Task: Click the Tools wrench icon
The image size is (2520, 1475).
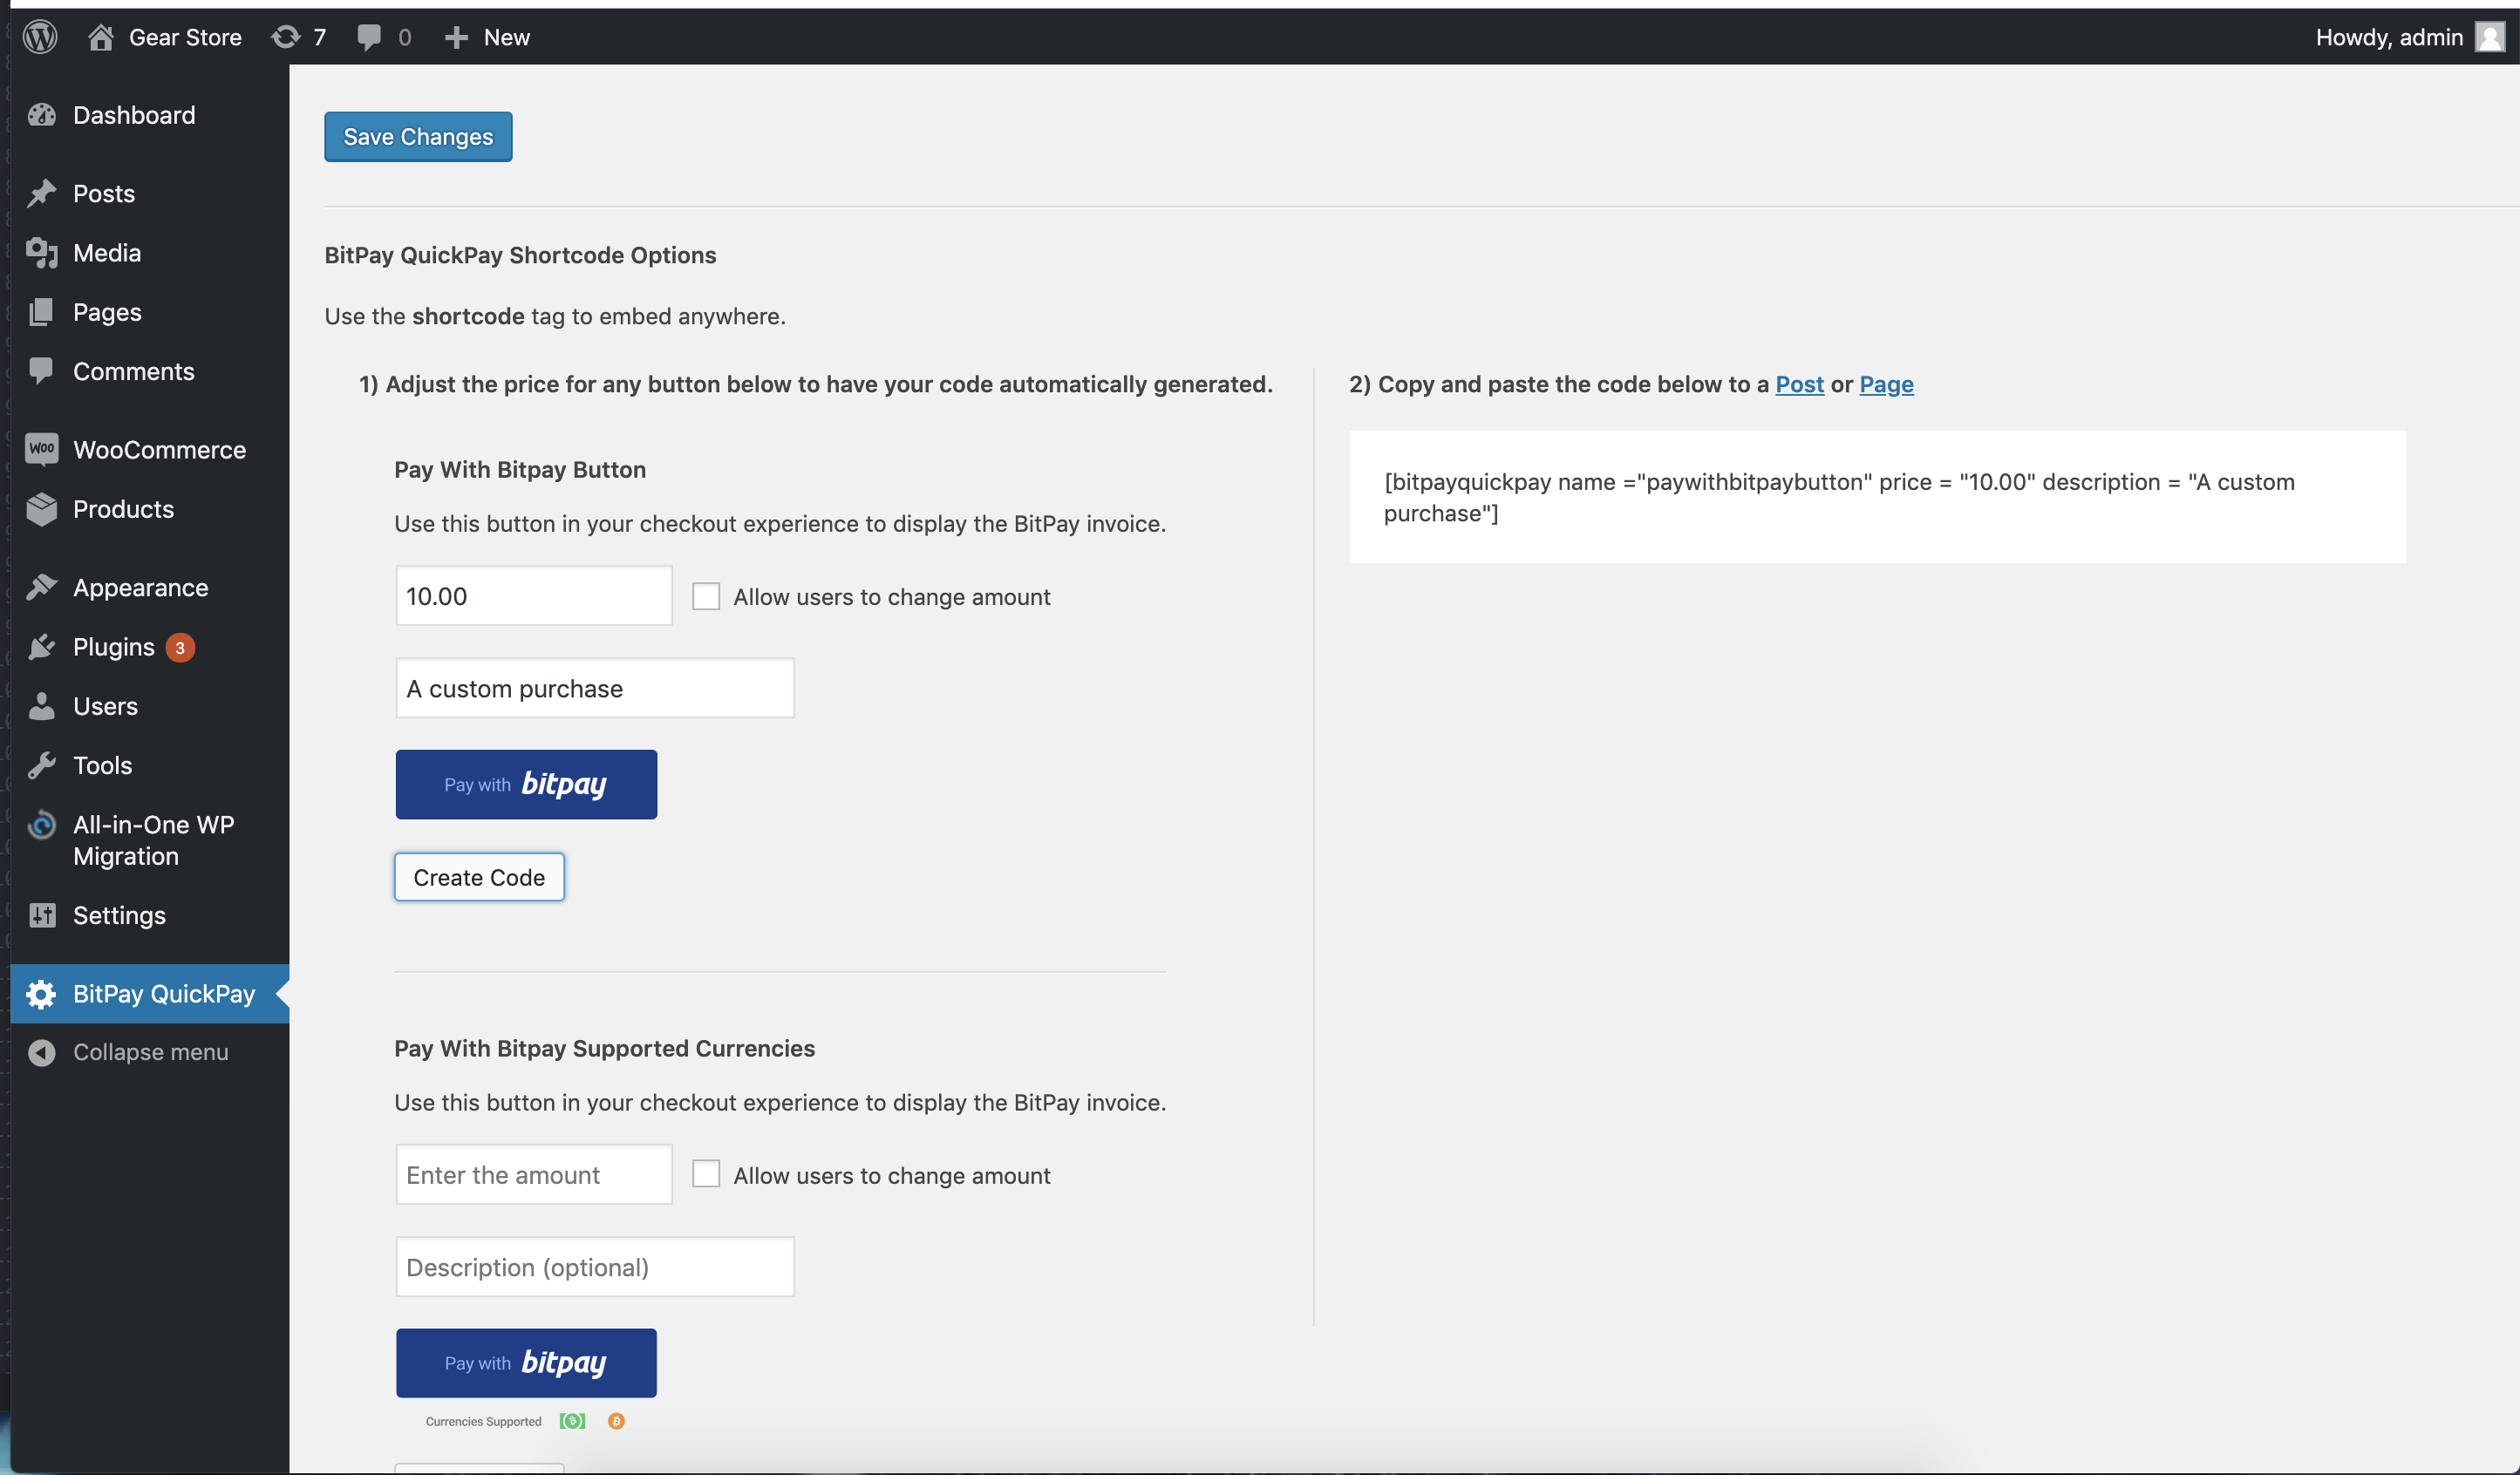Action: [x=42, y=765]
